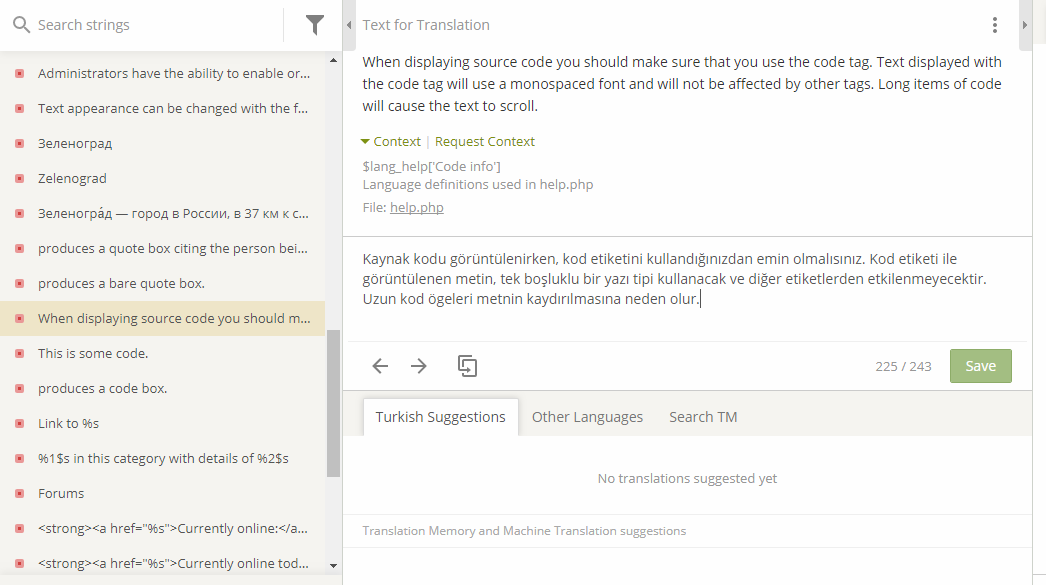Image resolution: width=1046 pixels, height=585 pixels.
Task: Click status icon beside 'Link to %s'
Action: click(x=20, y=424)
